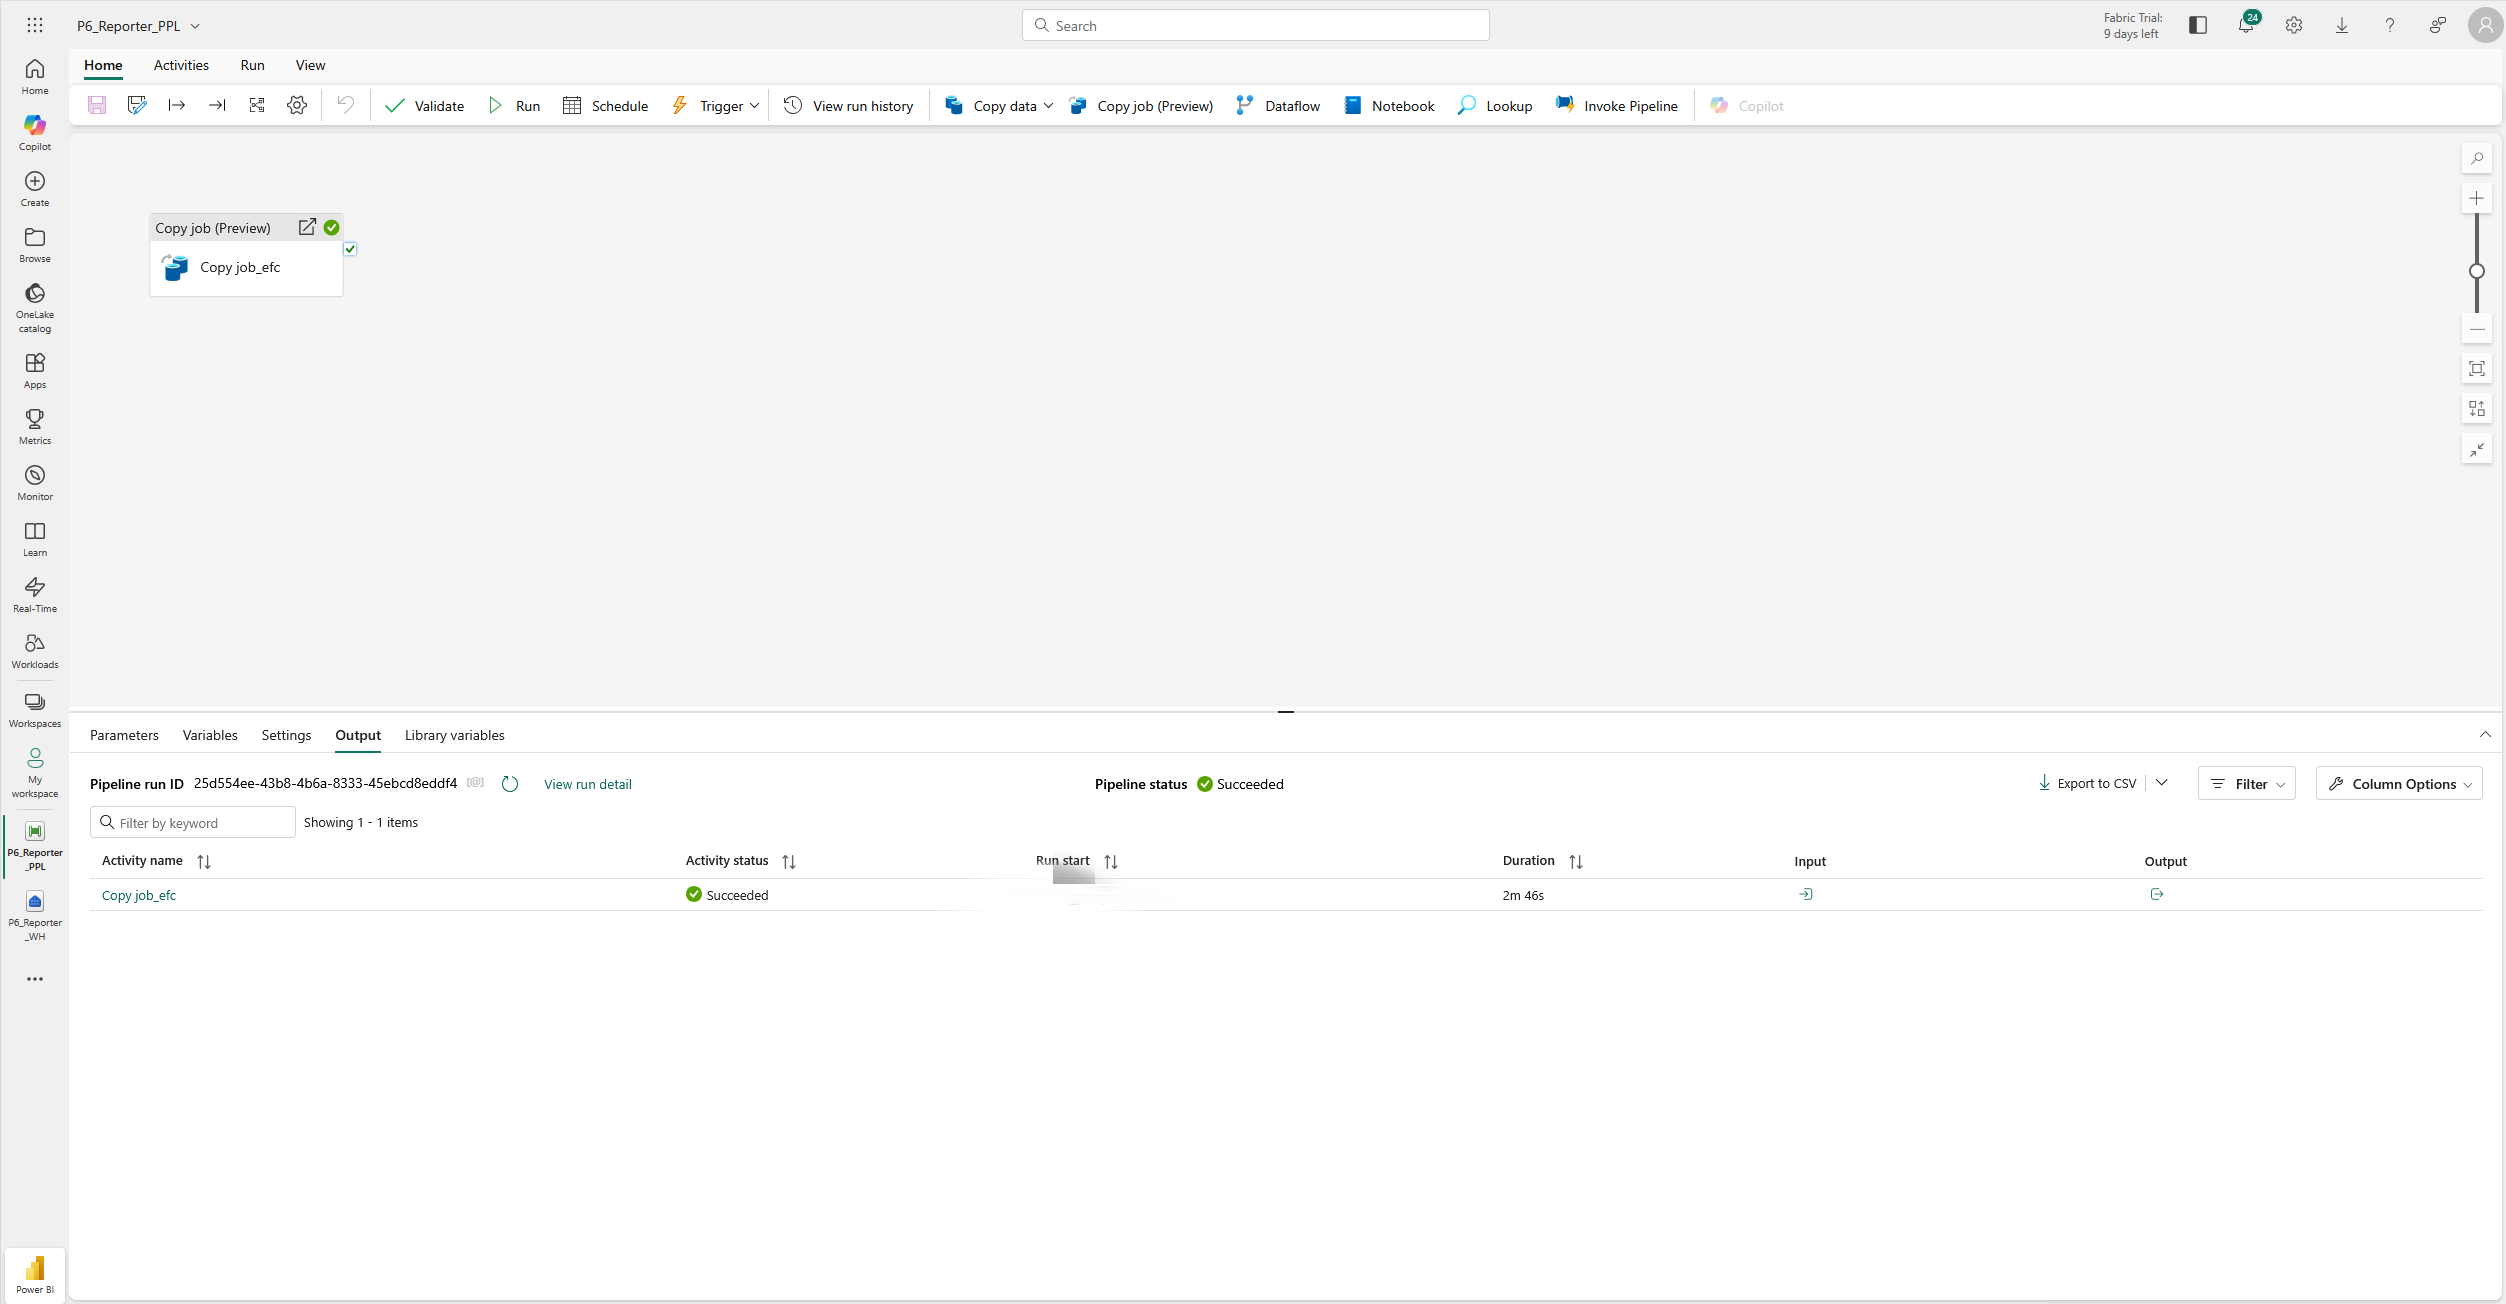This screenshot has height=1304, width=2506.
Task: Toggle sort on Duration column
Action: point(1575,861)
